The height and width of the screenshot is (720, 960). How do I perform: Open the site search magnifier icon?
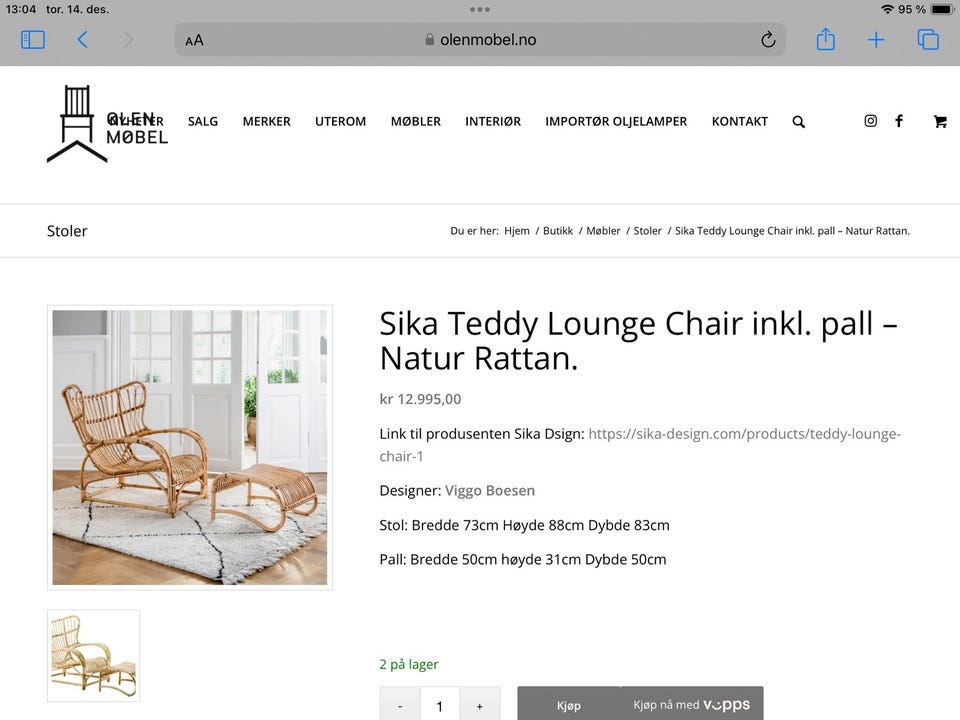(798, 122)
